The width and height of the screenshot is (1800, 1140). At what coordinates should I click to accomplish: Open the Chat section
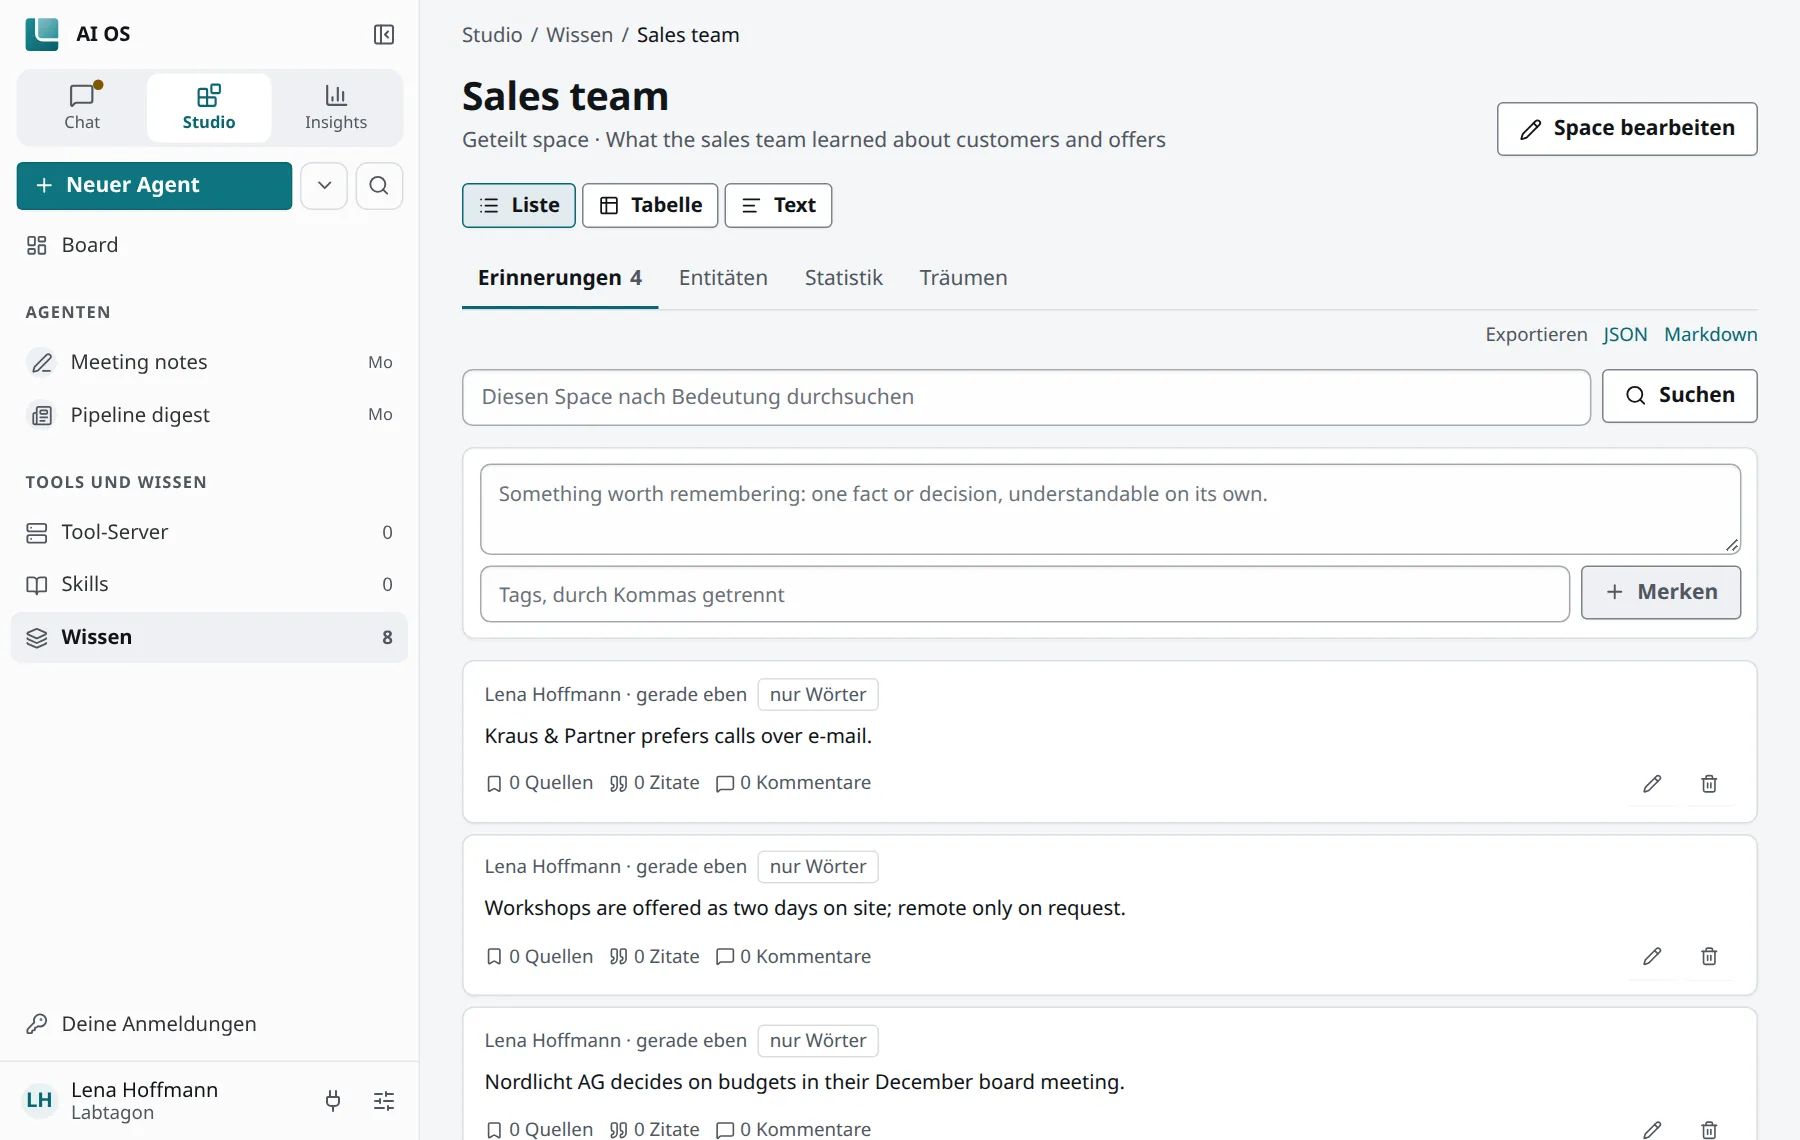pos(82,107)
